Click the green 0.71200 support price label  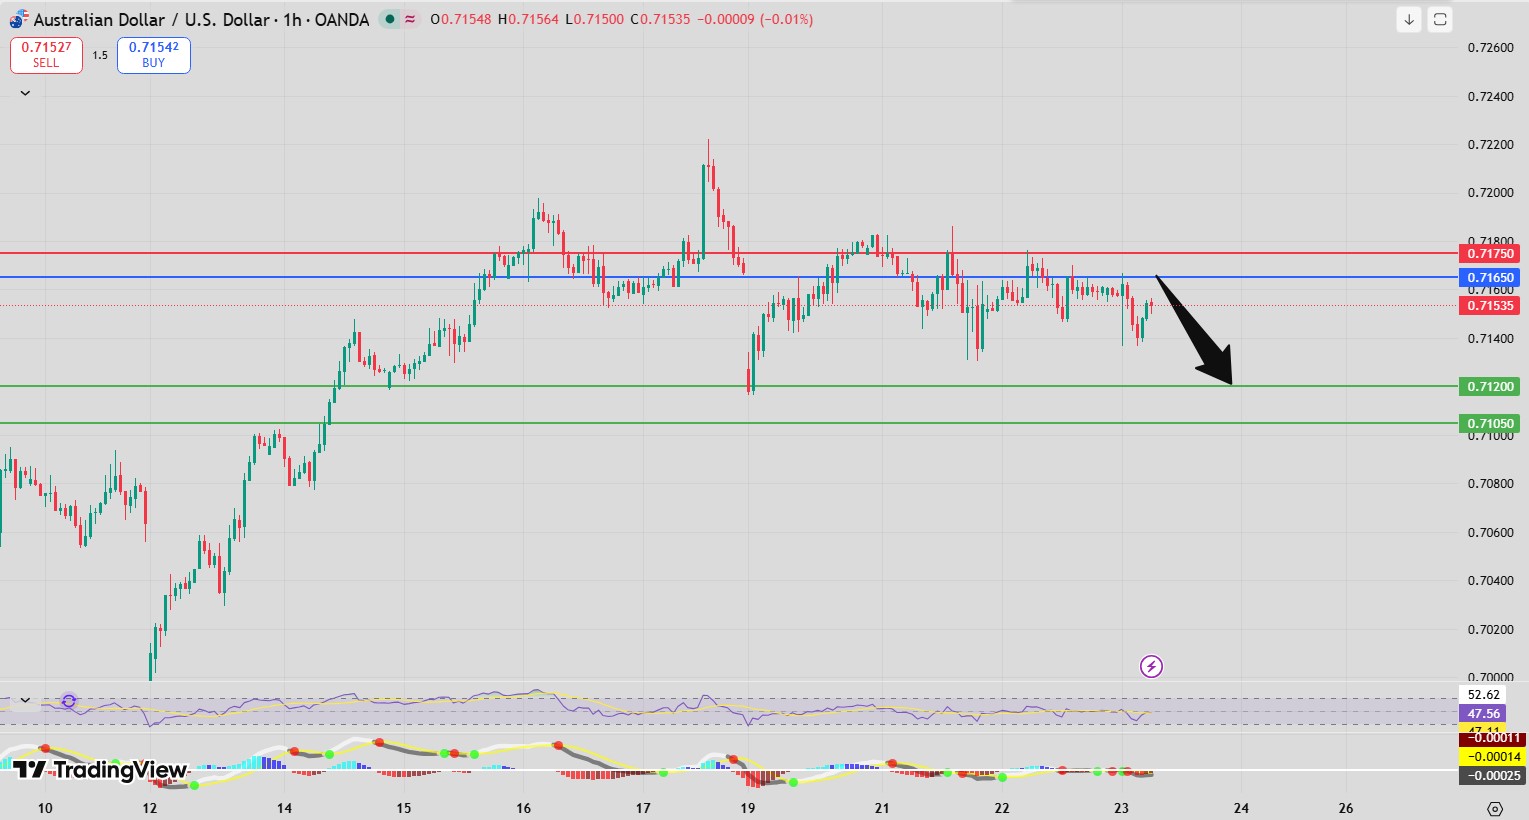tap(1491, 386)
